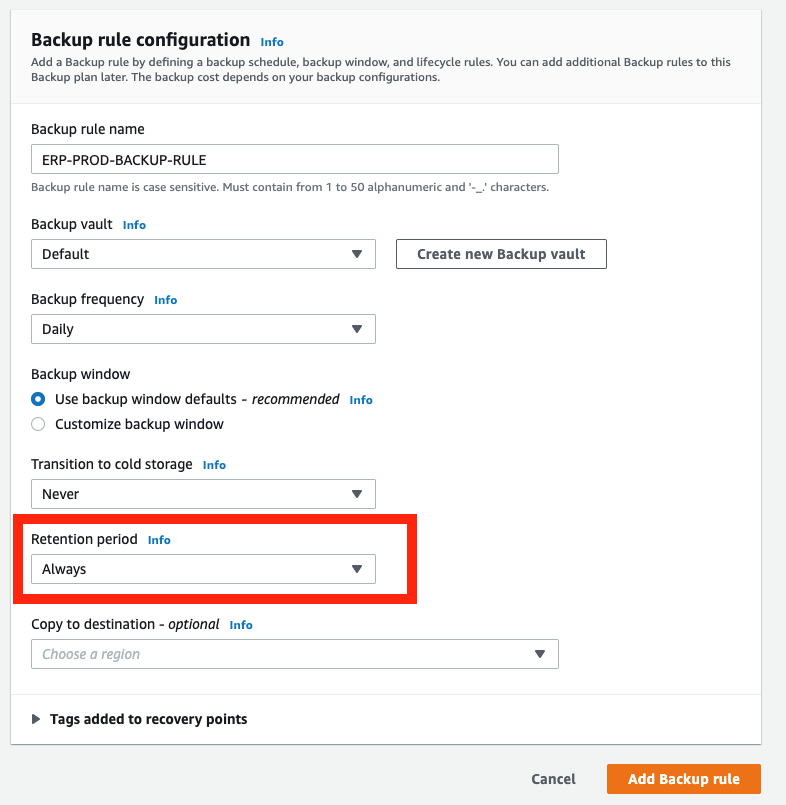
Task: Open Info next to Backup frequency
Action: tap(165, 299)
